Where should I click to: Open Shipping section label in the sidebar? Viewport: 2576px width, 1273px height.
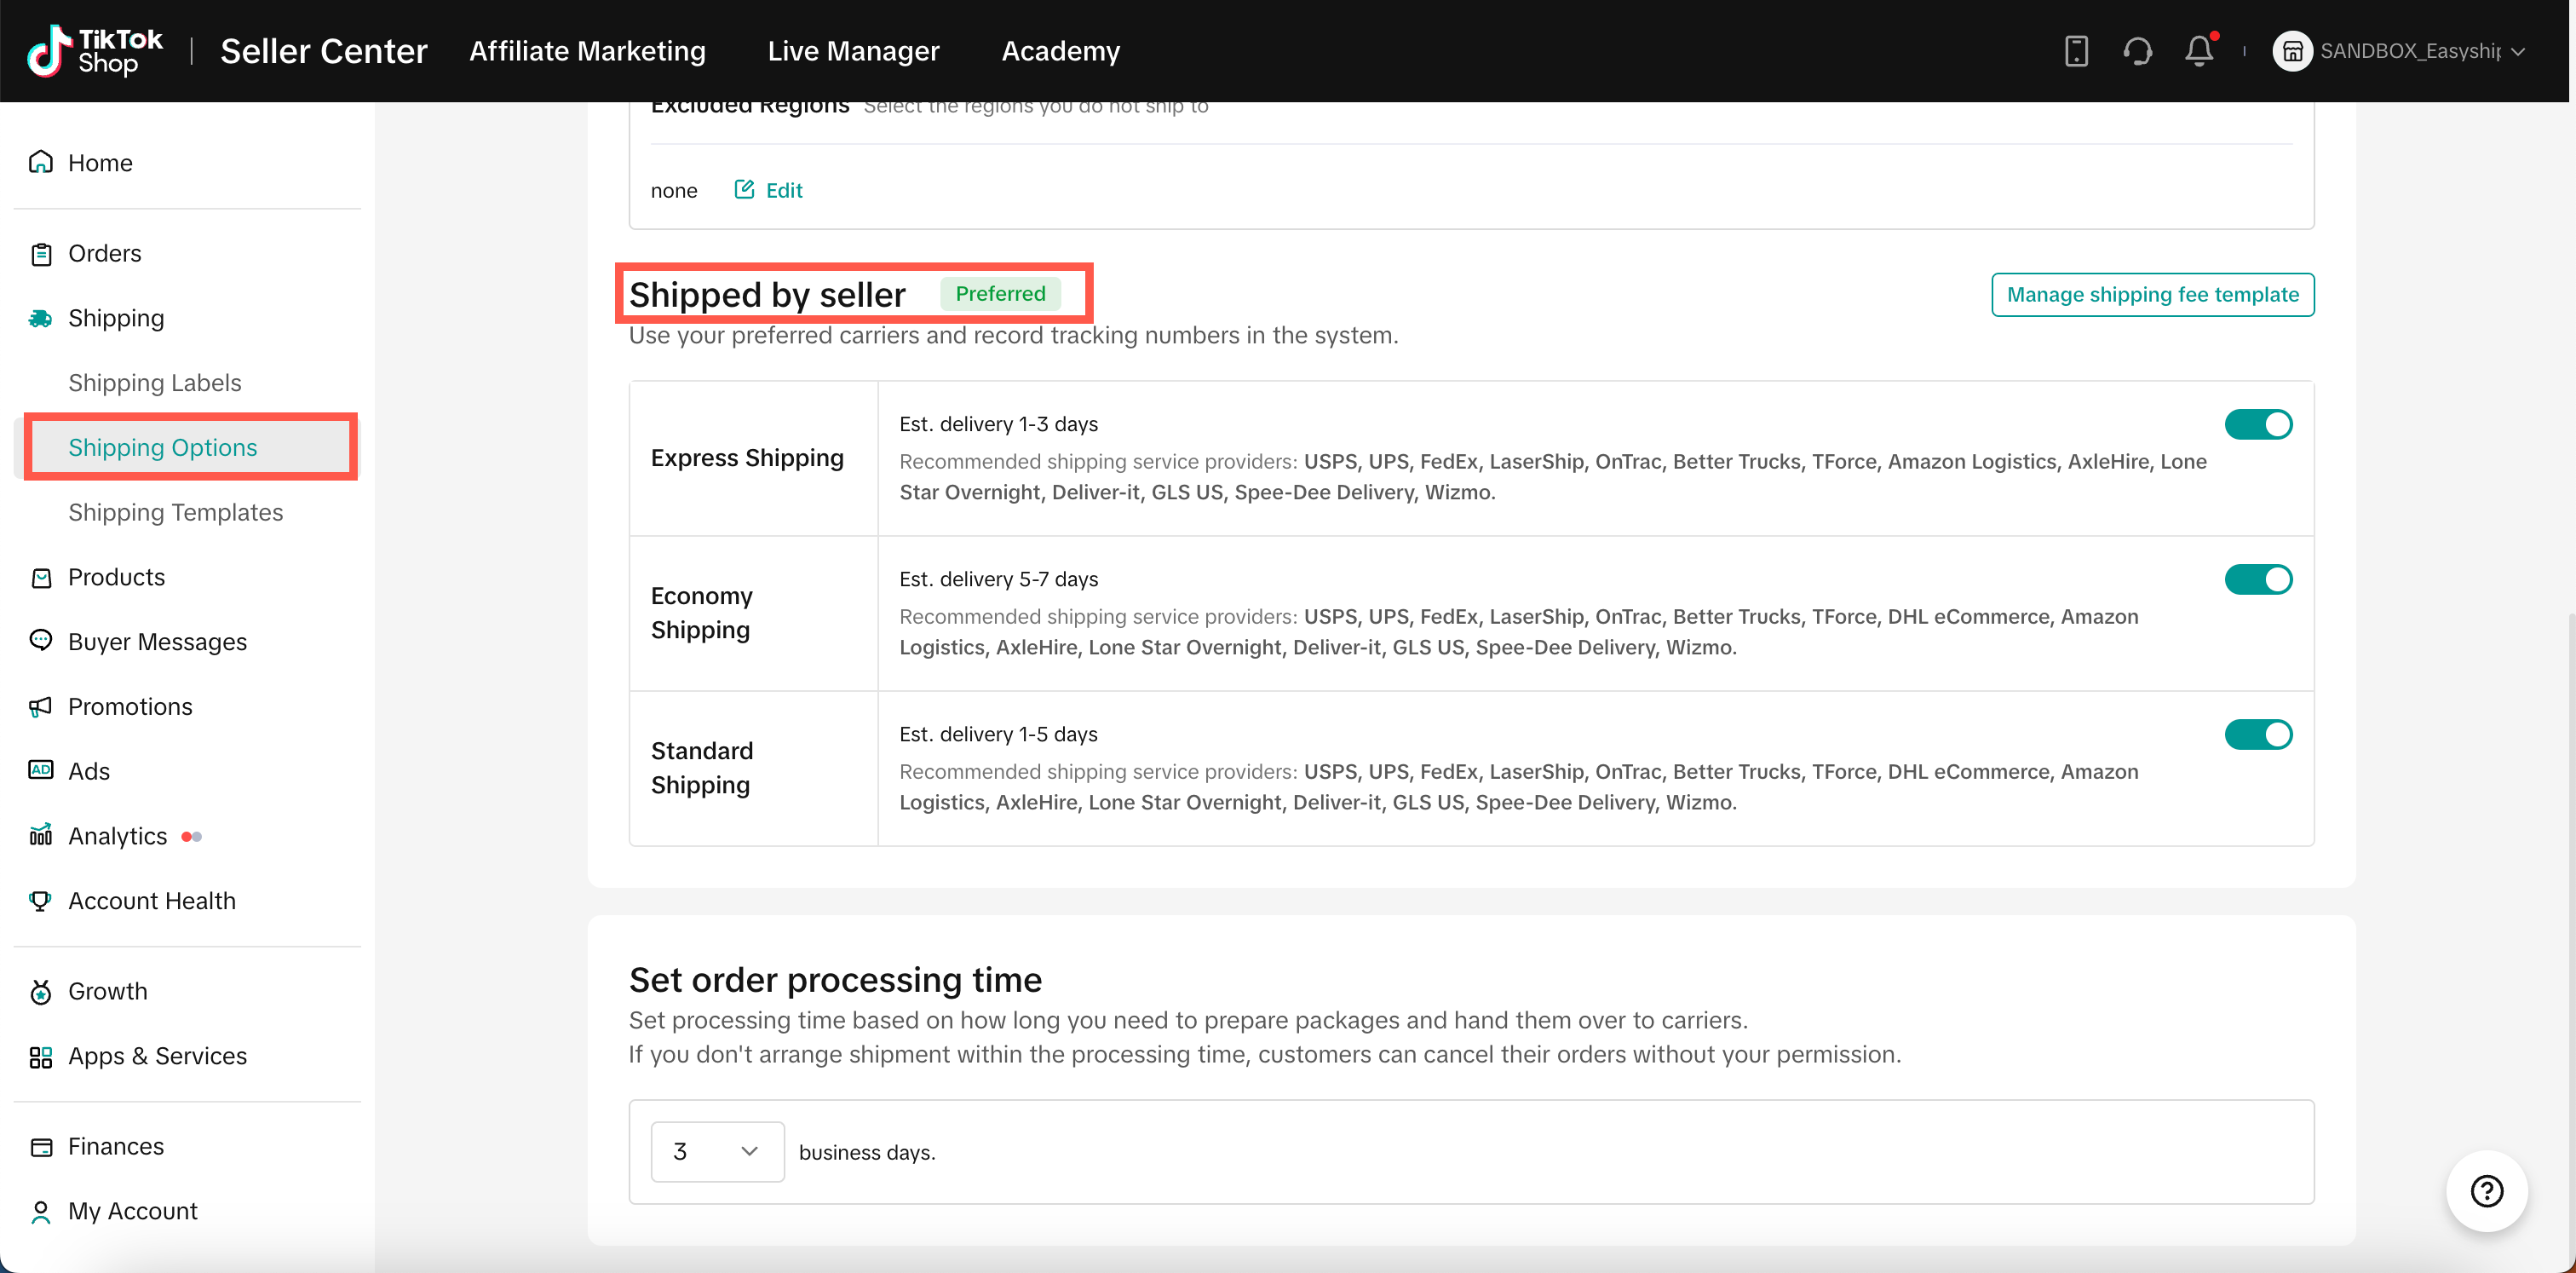click(116, 319)
